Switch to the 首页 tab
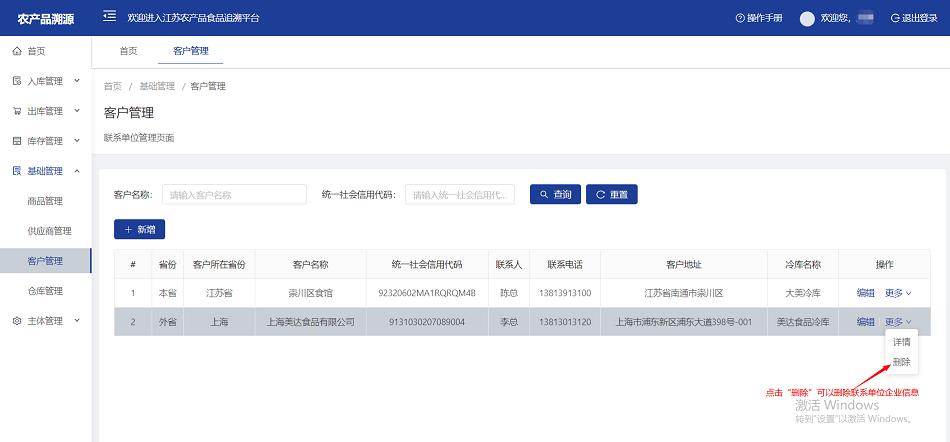Image resolution: width=950 pixels, height=442 pixels. coord(128,51)
